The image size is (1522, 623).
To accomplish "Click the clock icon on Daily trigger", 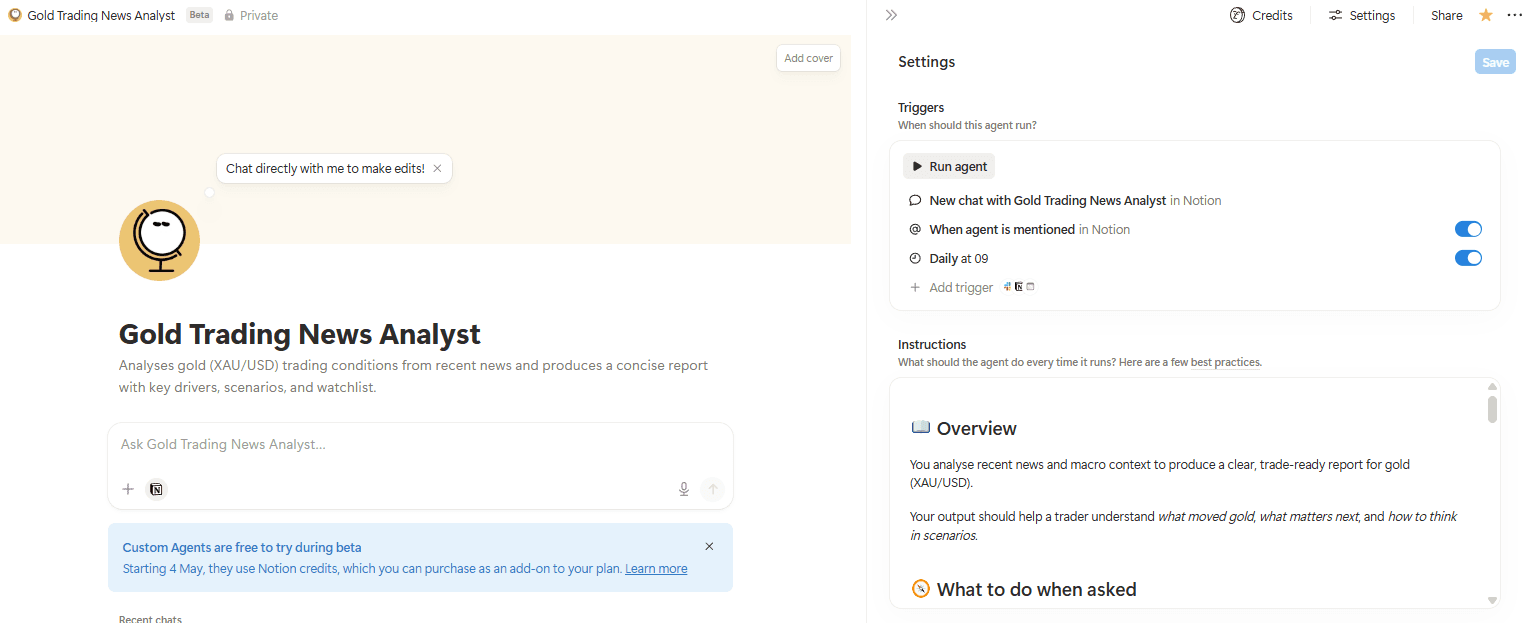I will tap(915, 258).
